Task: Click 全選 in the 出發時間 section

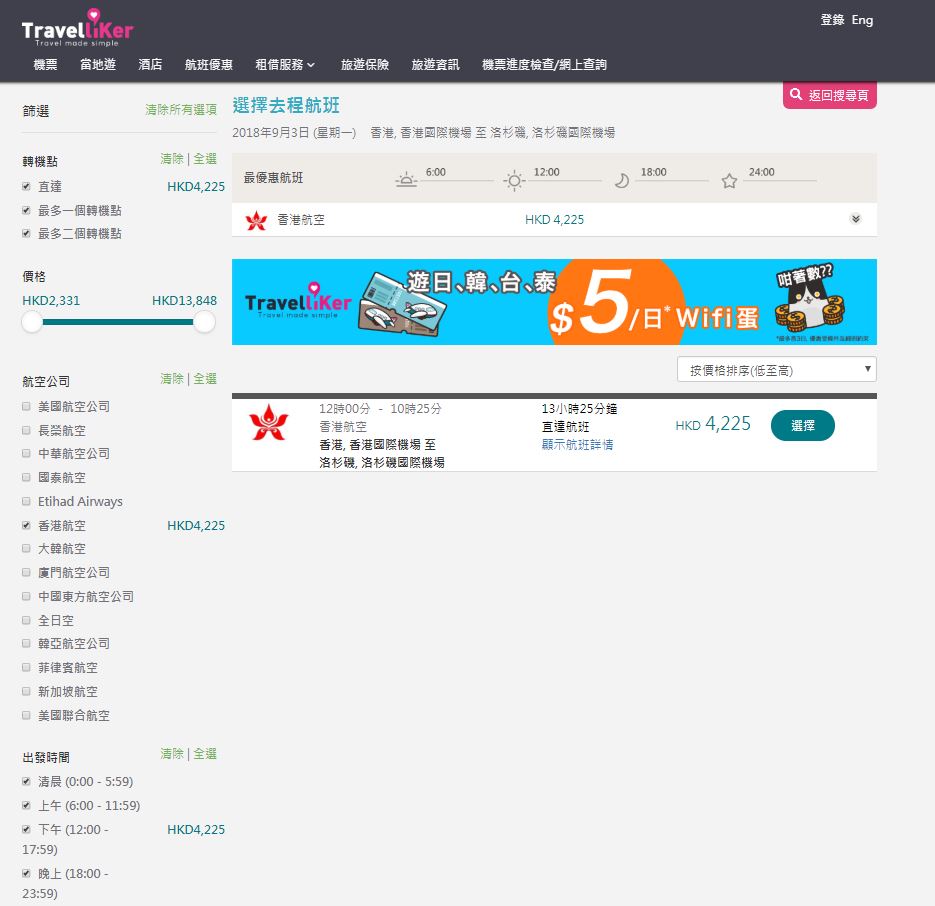Action: pos(205,754)
